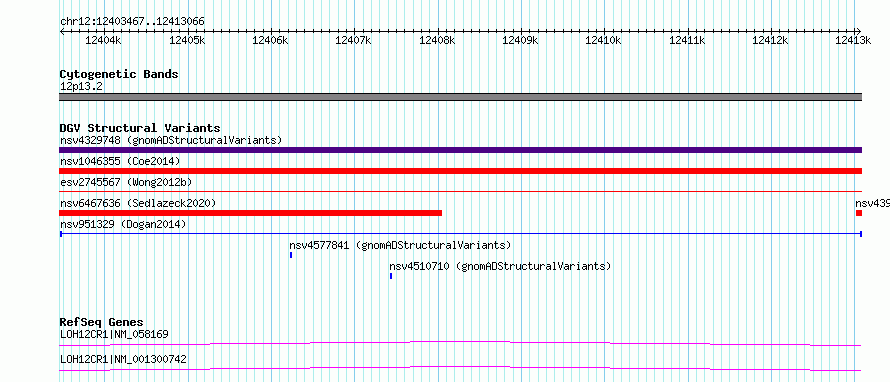
Task: Click the gray 12p13.2 cytogenetic band bar
Action: (461, 97)
